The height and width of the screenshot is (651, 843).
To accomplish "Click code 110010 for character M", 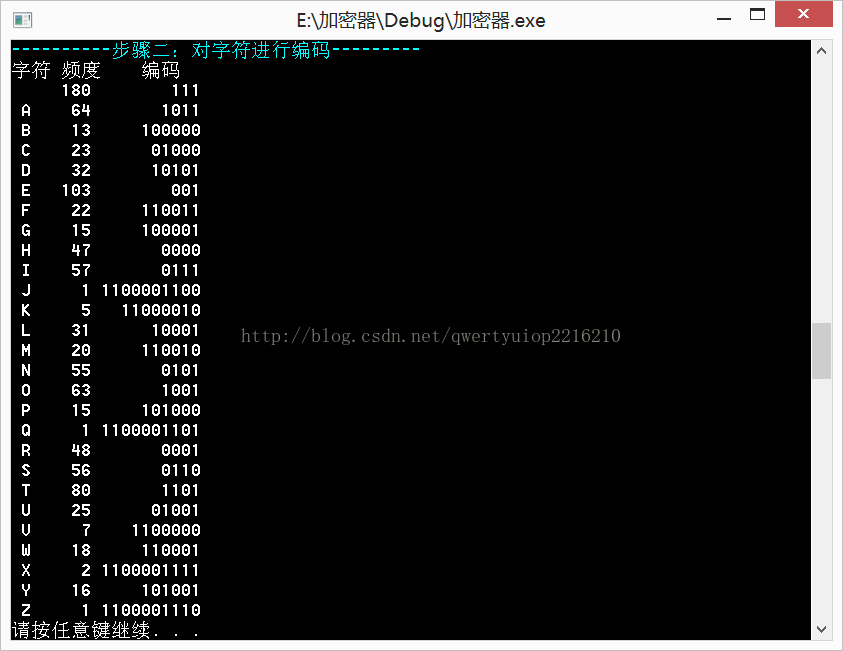I will 171,350.
